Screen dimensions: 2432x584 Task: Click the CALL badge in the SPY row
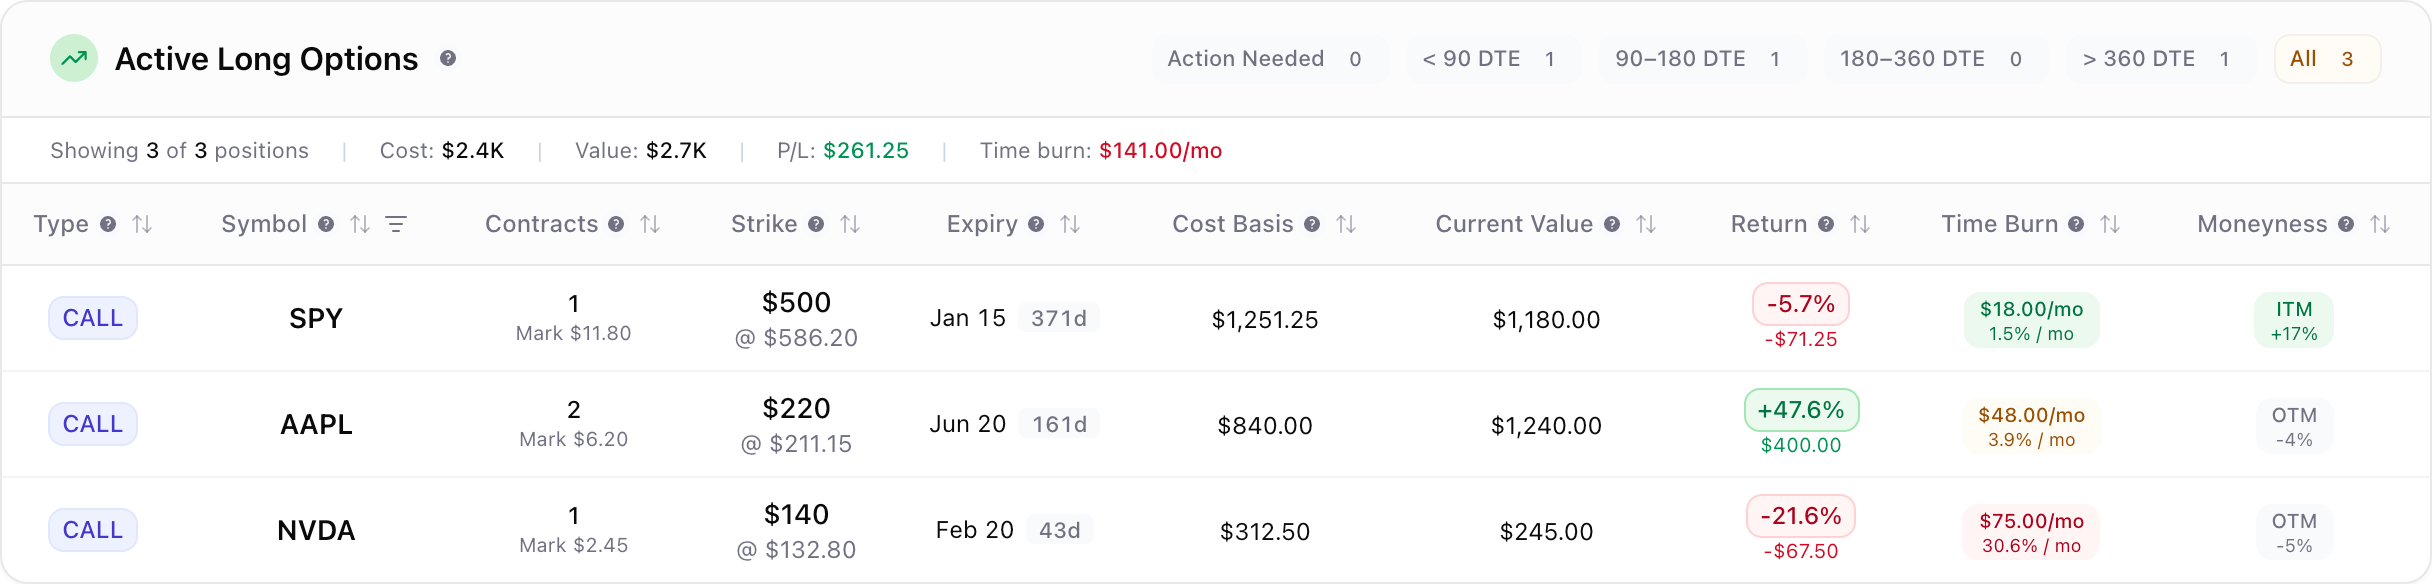click(93, 318)
